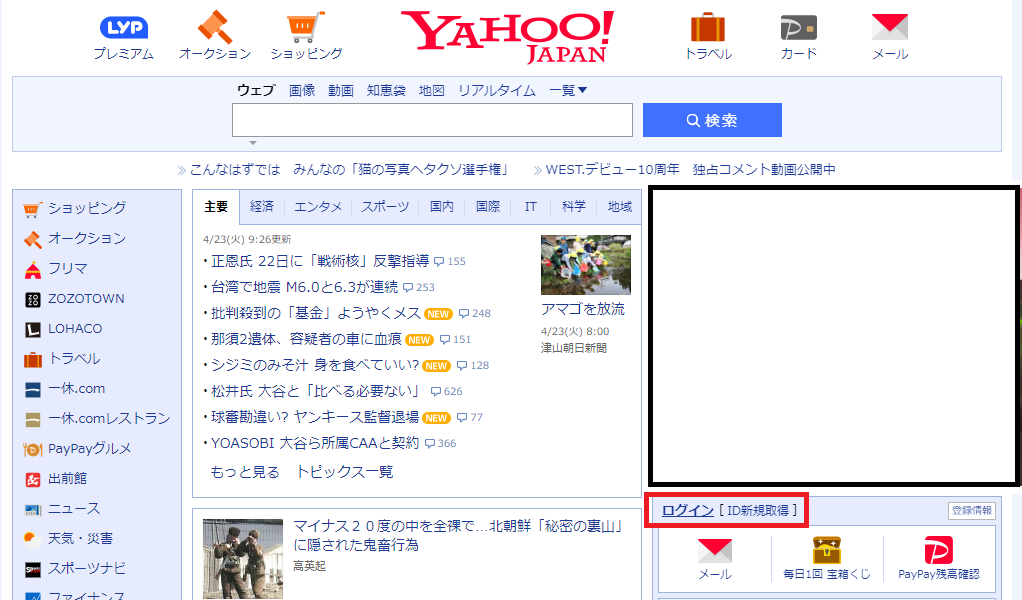This screenshot has height=600, width=1022.
Task: Click the Yahoo! JAPAN logo
Action: coord(508,36)
